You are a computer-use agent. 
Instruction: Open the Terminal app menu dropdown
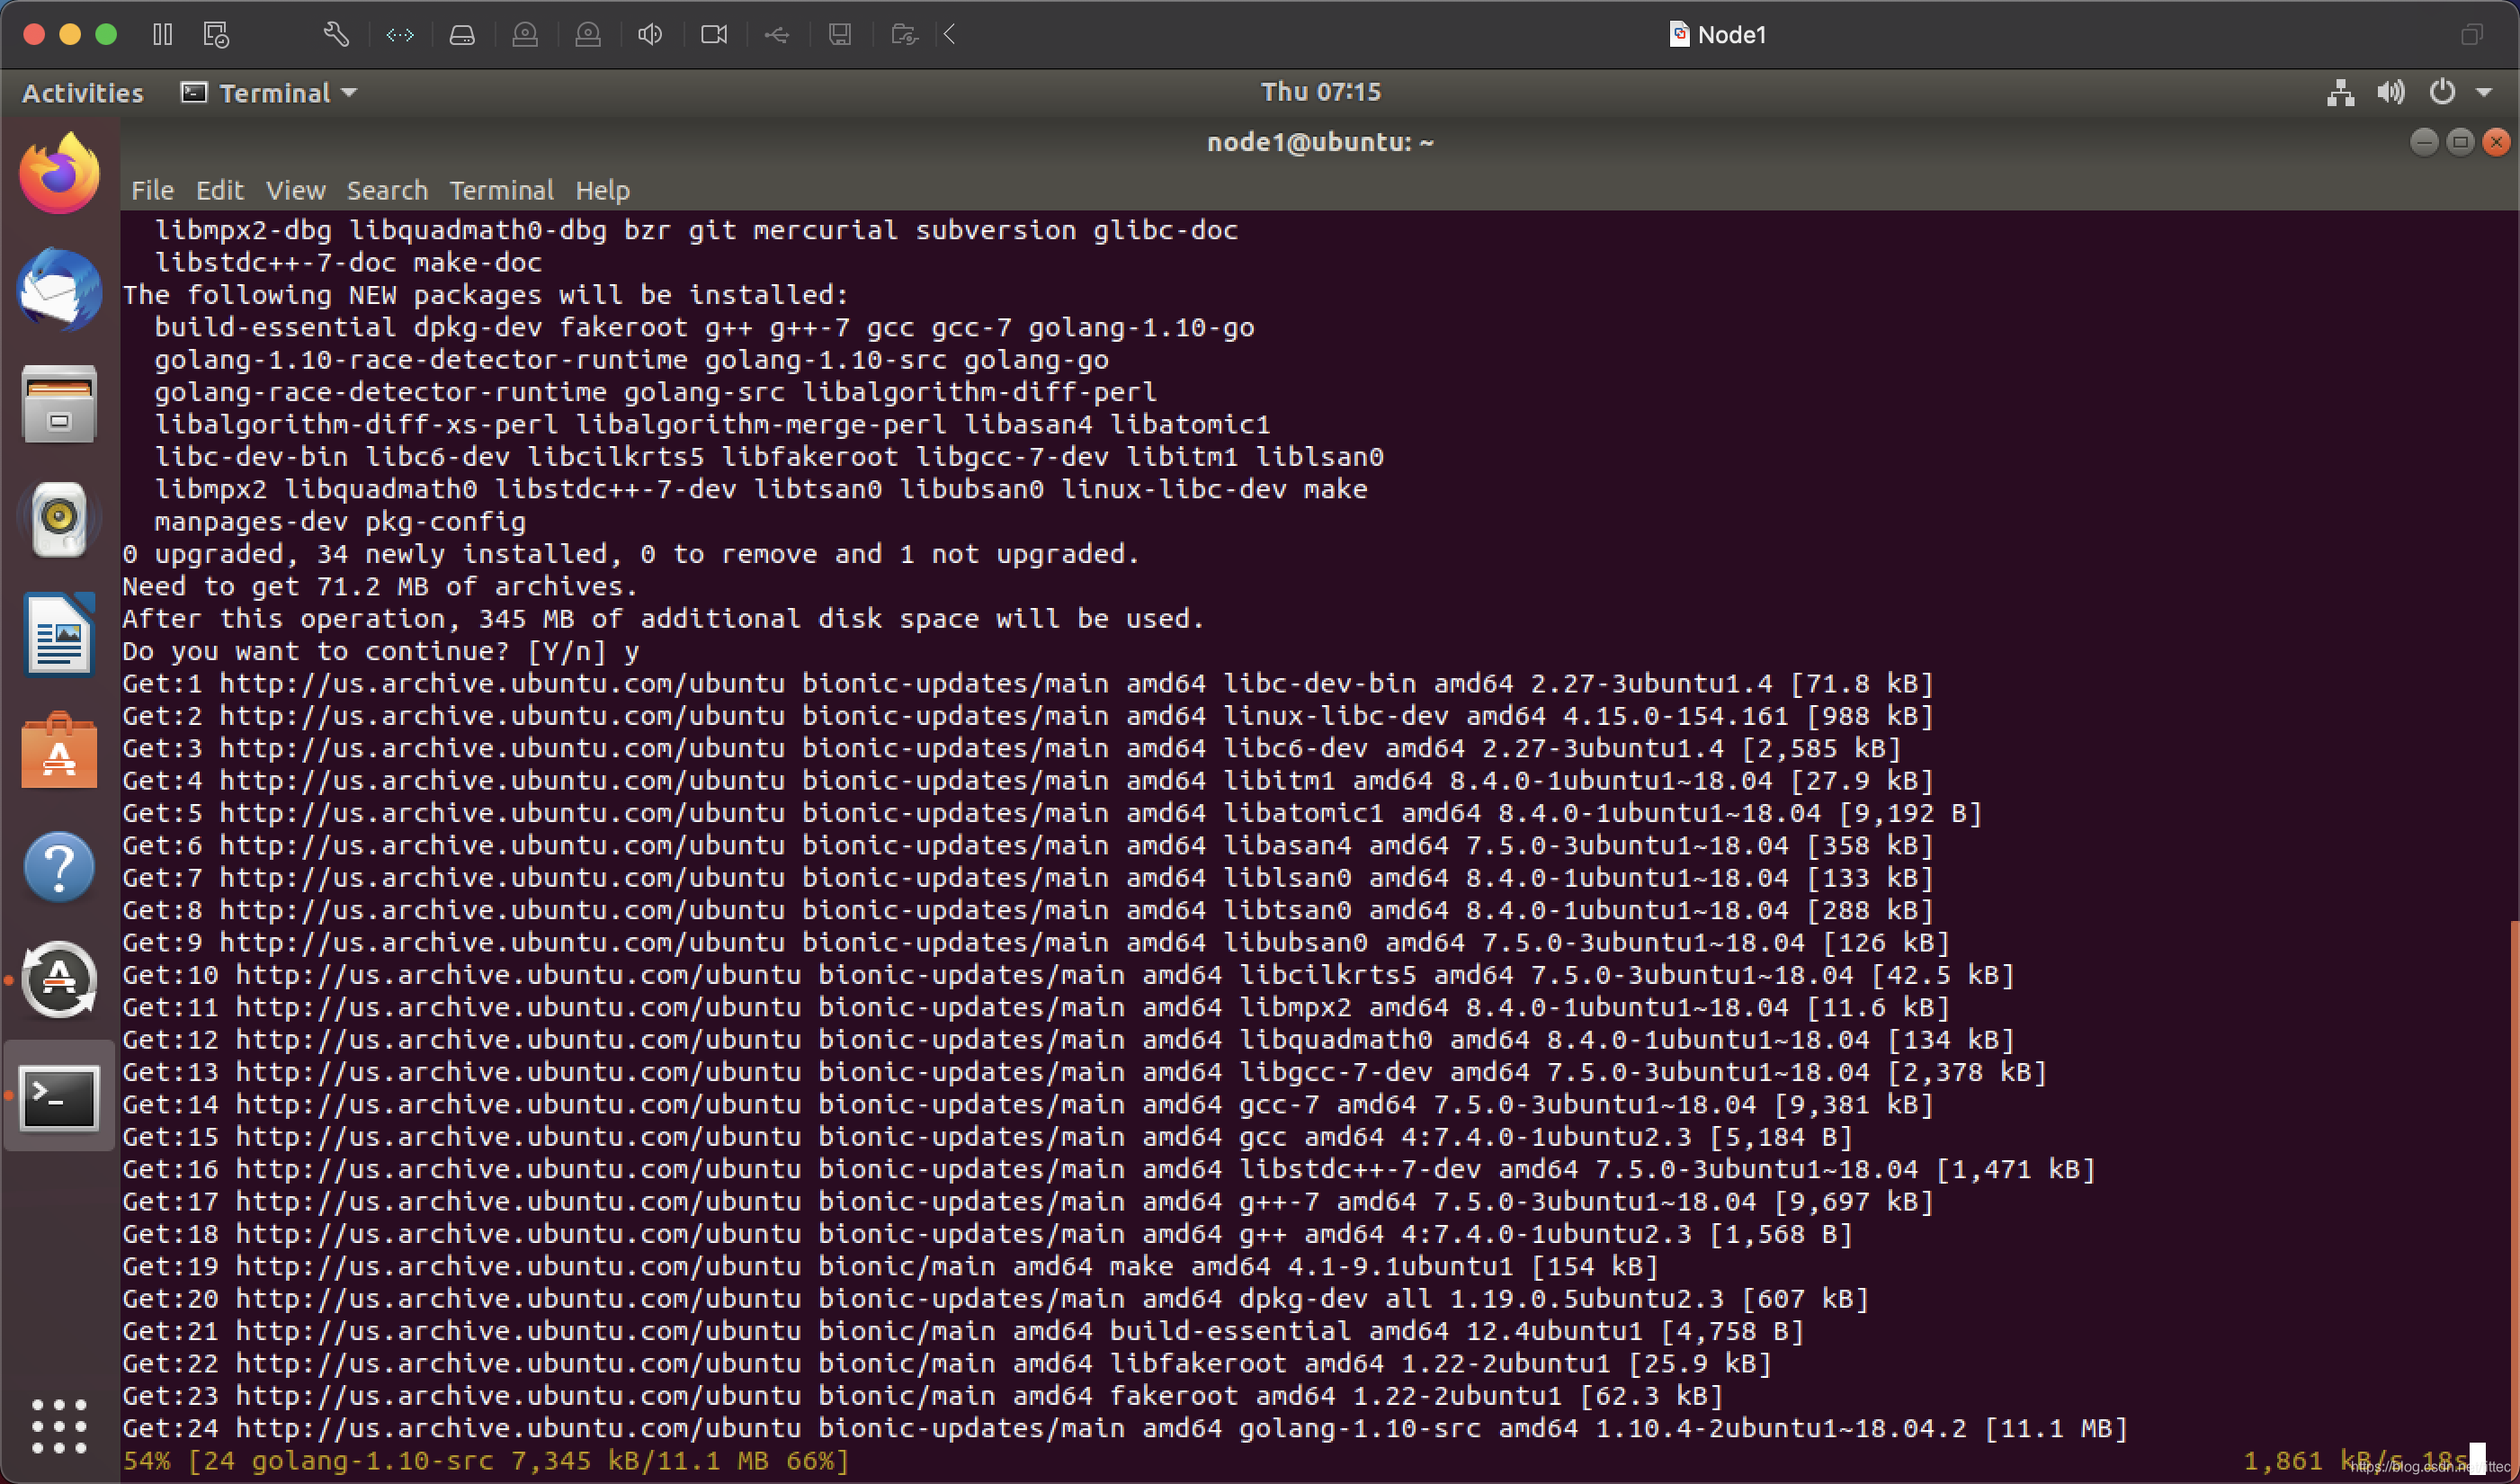(x=269, y=93)
